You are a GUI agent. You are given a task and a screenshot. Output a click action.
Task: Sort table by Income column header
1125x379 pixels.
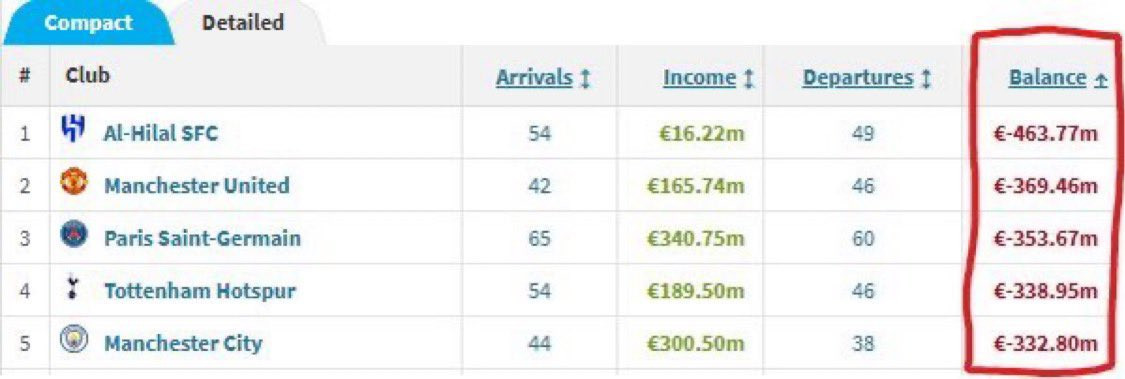click(700, 78)
